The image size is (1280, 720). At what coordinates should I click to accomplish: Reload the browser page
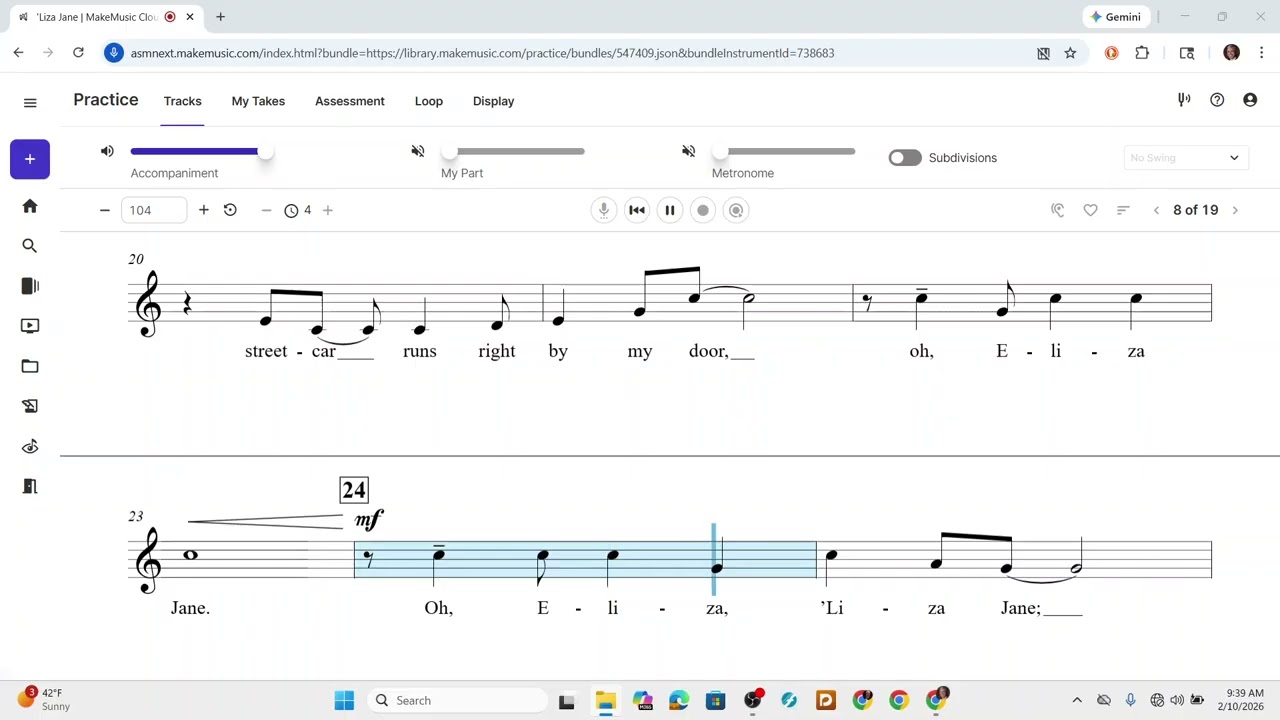78,53
